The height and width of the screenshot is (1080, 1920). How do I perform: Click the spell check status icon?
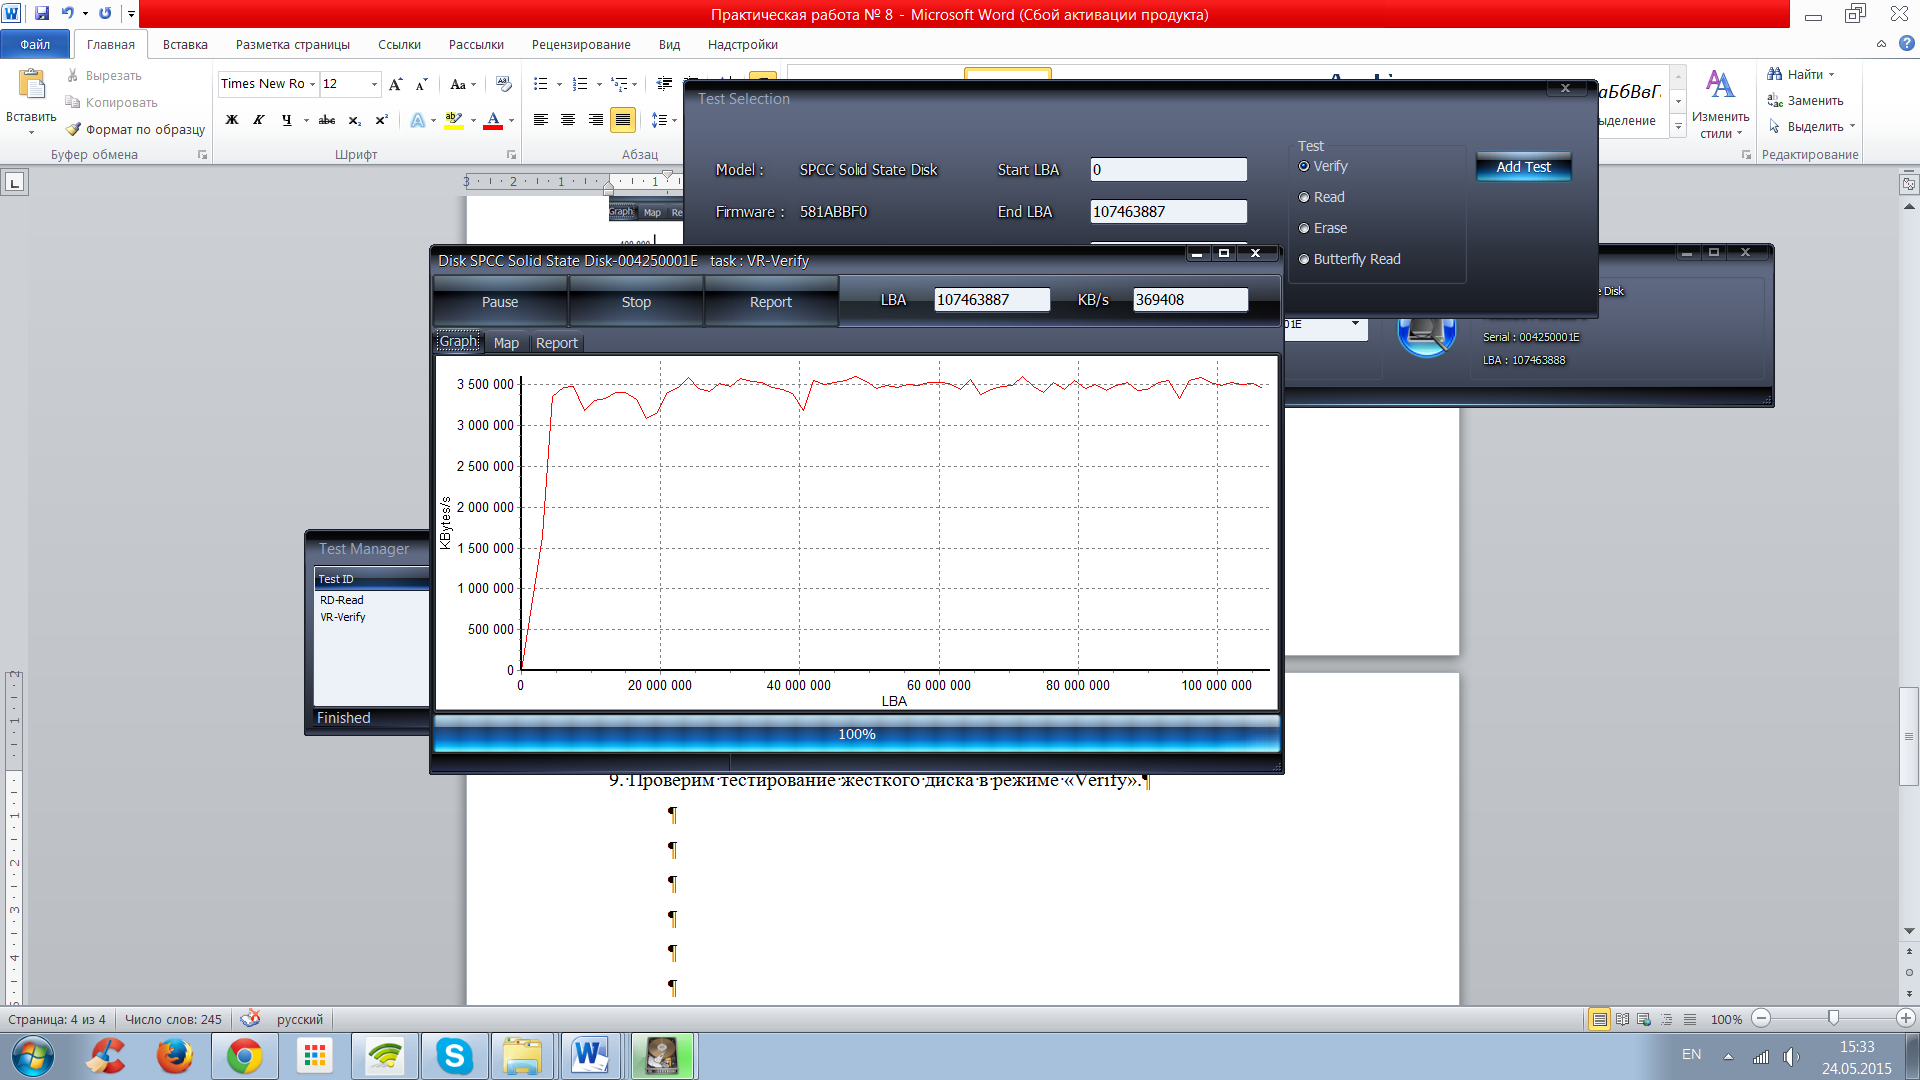tap(250, 1018)
